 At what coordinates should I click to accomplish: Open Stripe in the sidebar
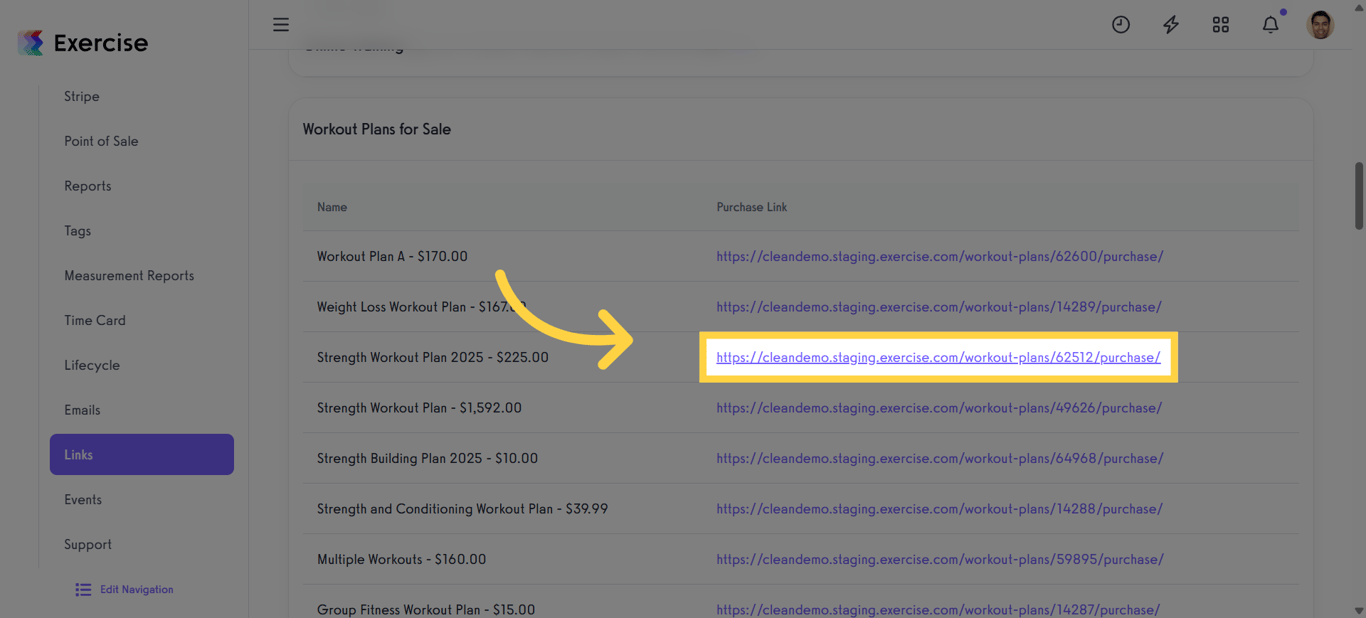click(x=82, y=97)
